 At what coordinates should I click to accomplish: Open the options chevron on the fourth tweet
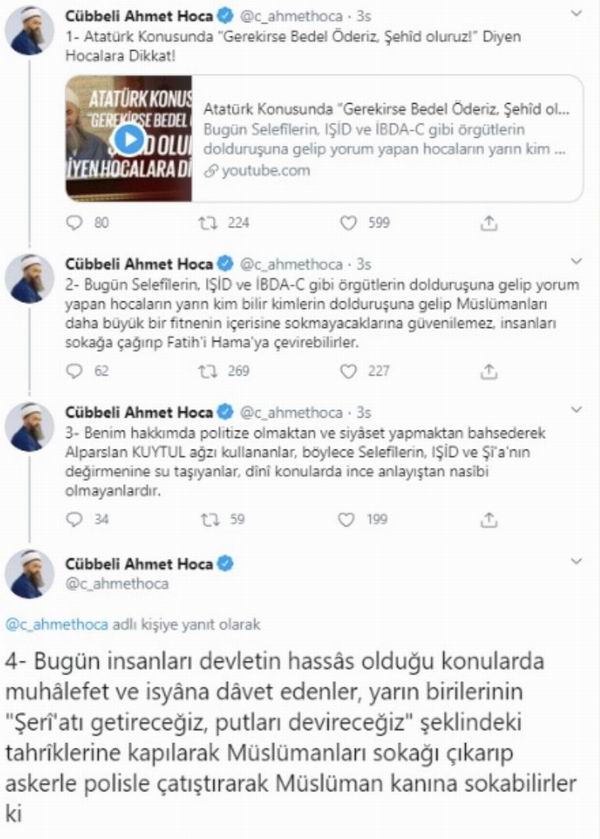576,561
